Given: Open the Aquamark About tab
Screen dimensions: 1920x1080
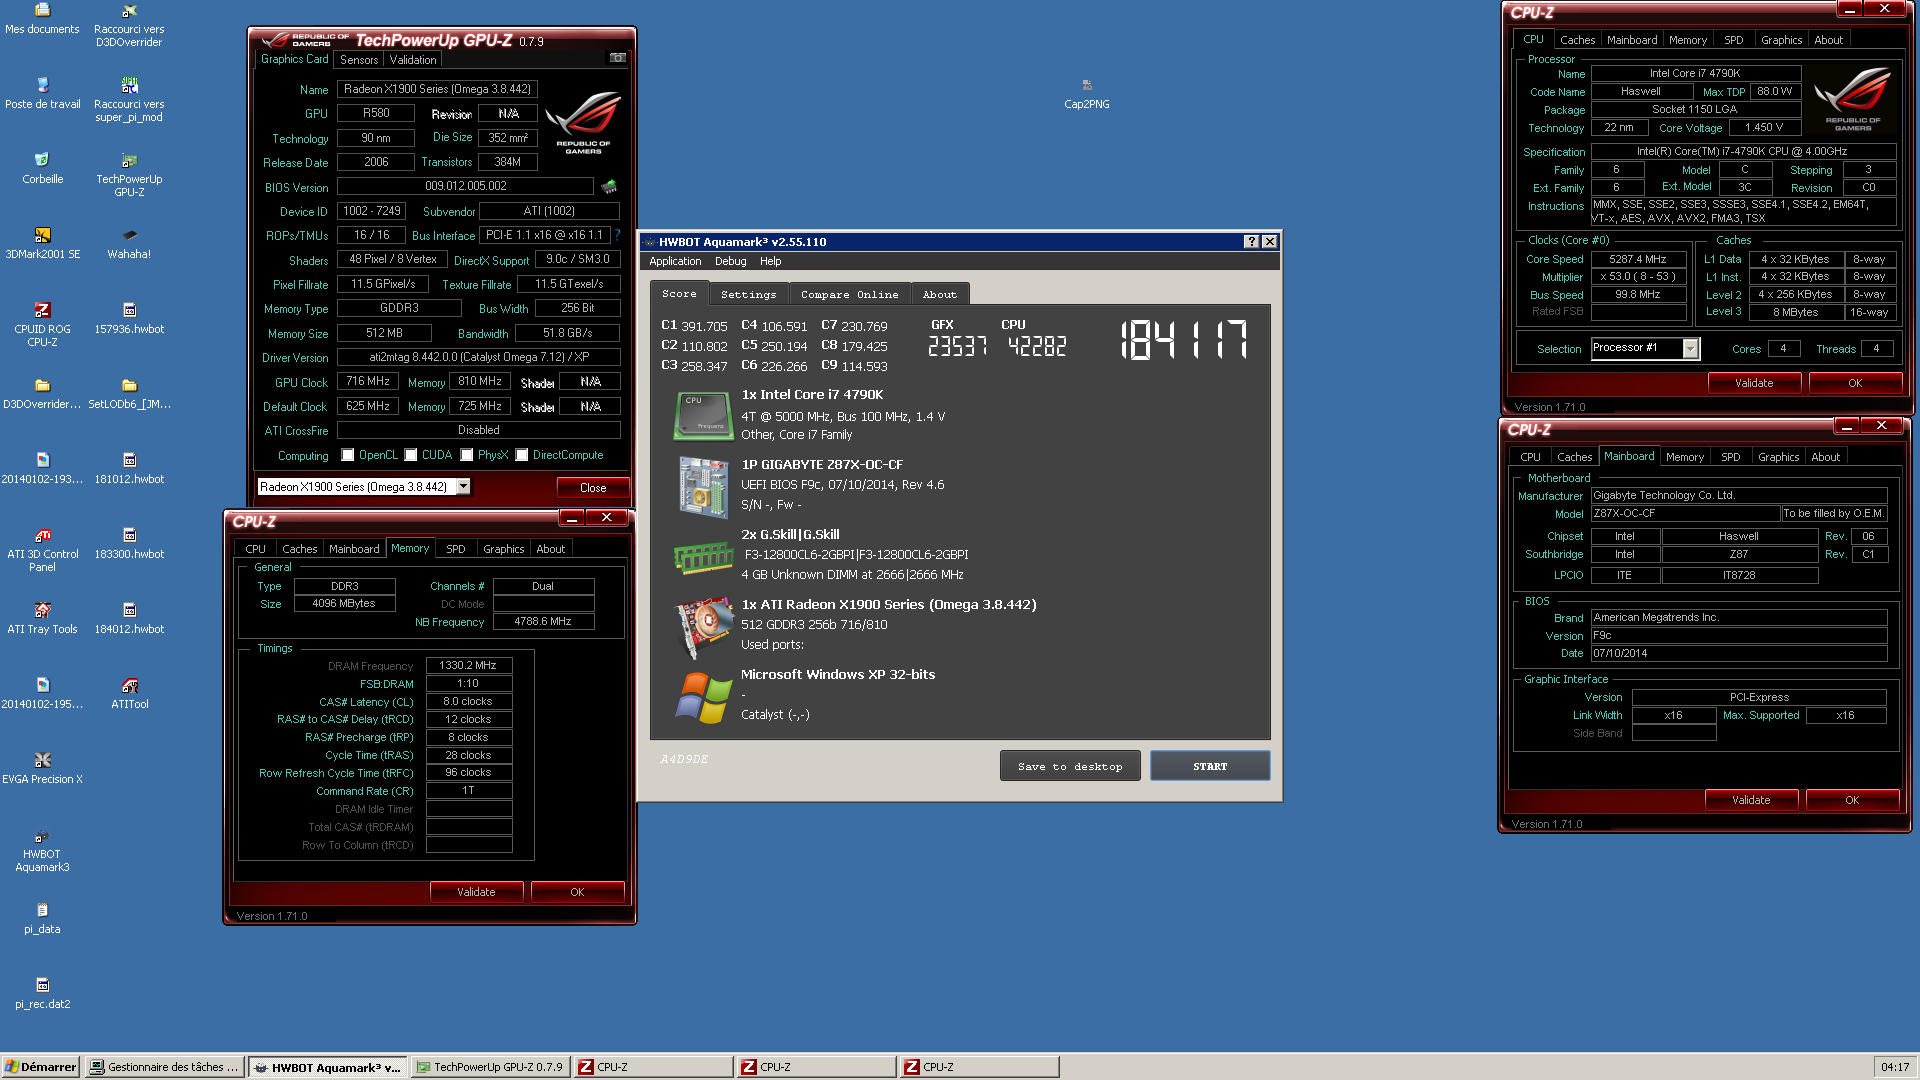Looking at the screenshot, I should click(940, 294).
